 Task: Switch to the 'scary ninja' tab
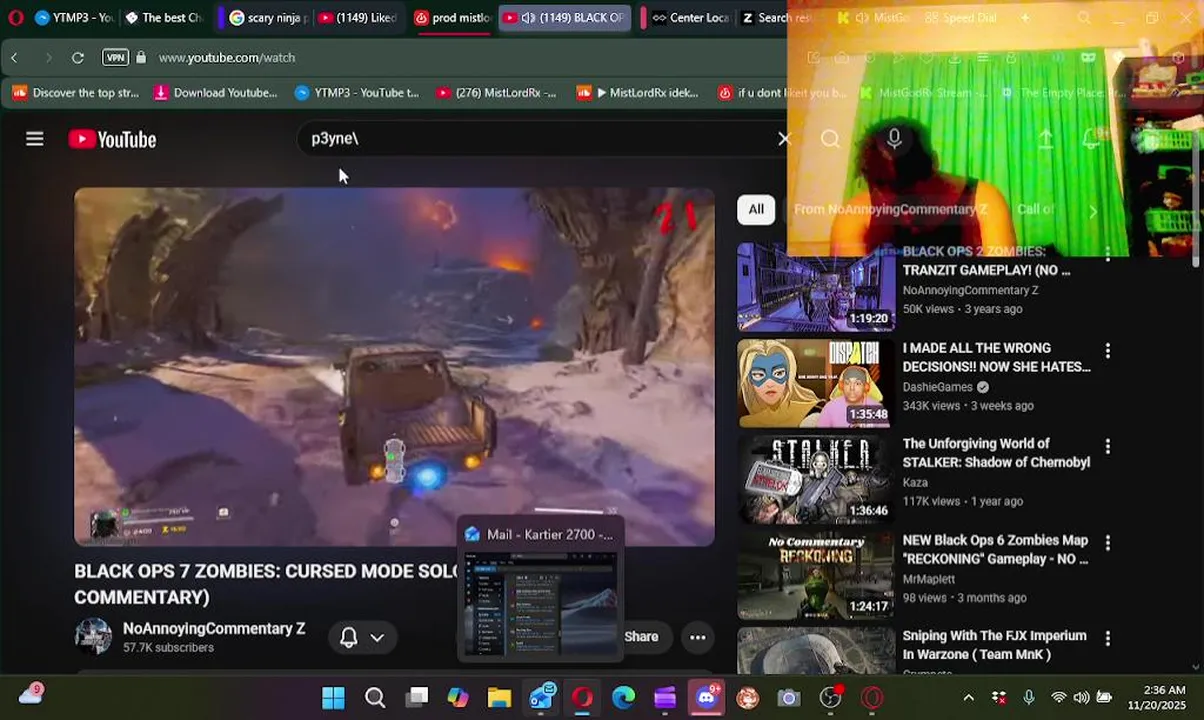click(267, 18)
